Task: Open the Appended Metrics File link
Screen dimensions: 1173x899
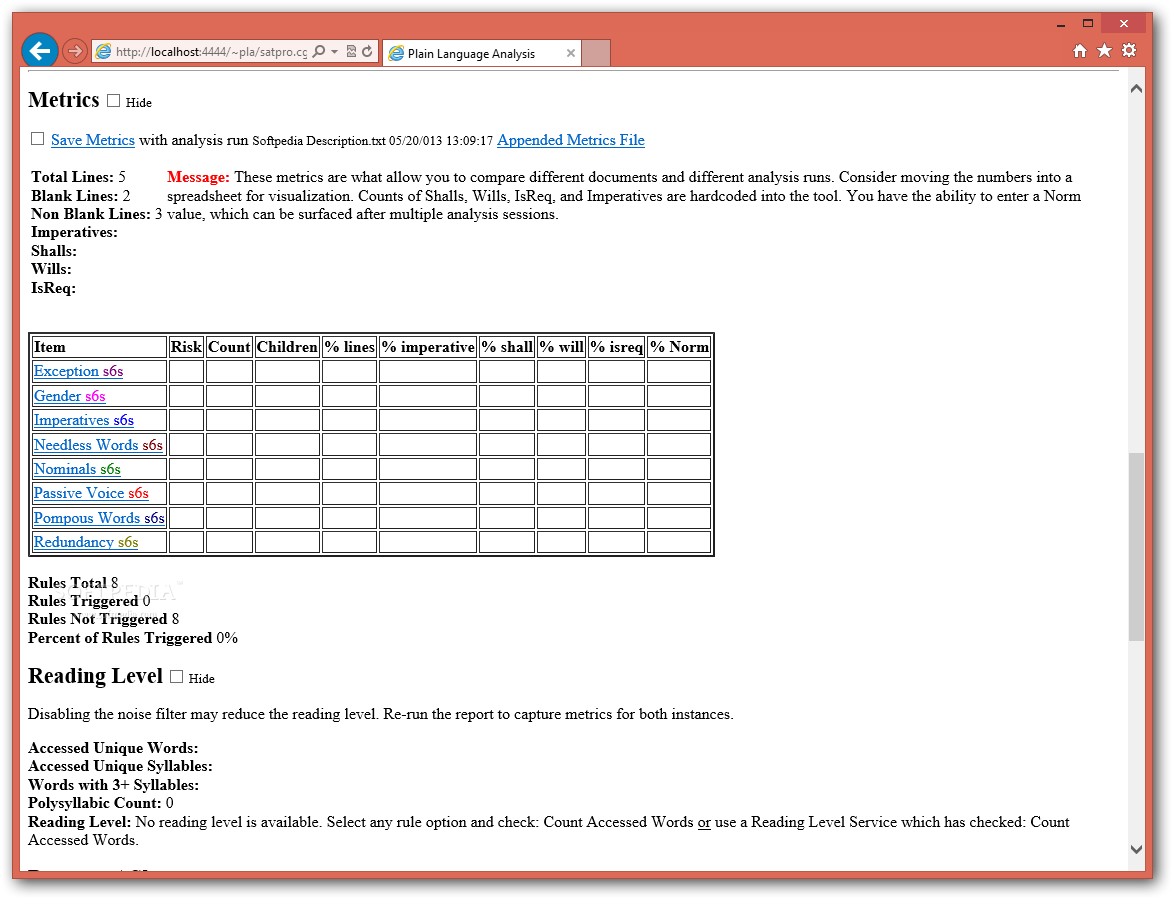Action: click(571, 140)
